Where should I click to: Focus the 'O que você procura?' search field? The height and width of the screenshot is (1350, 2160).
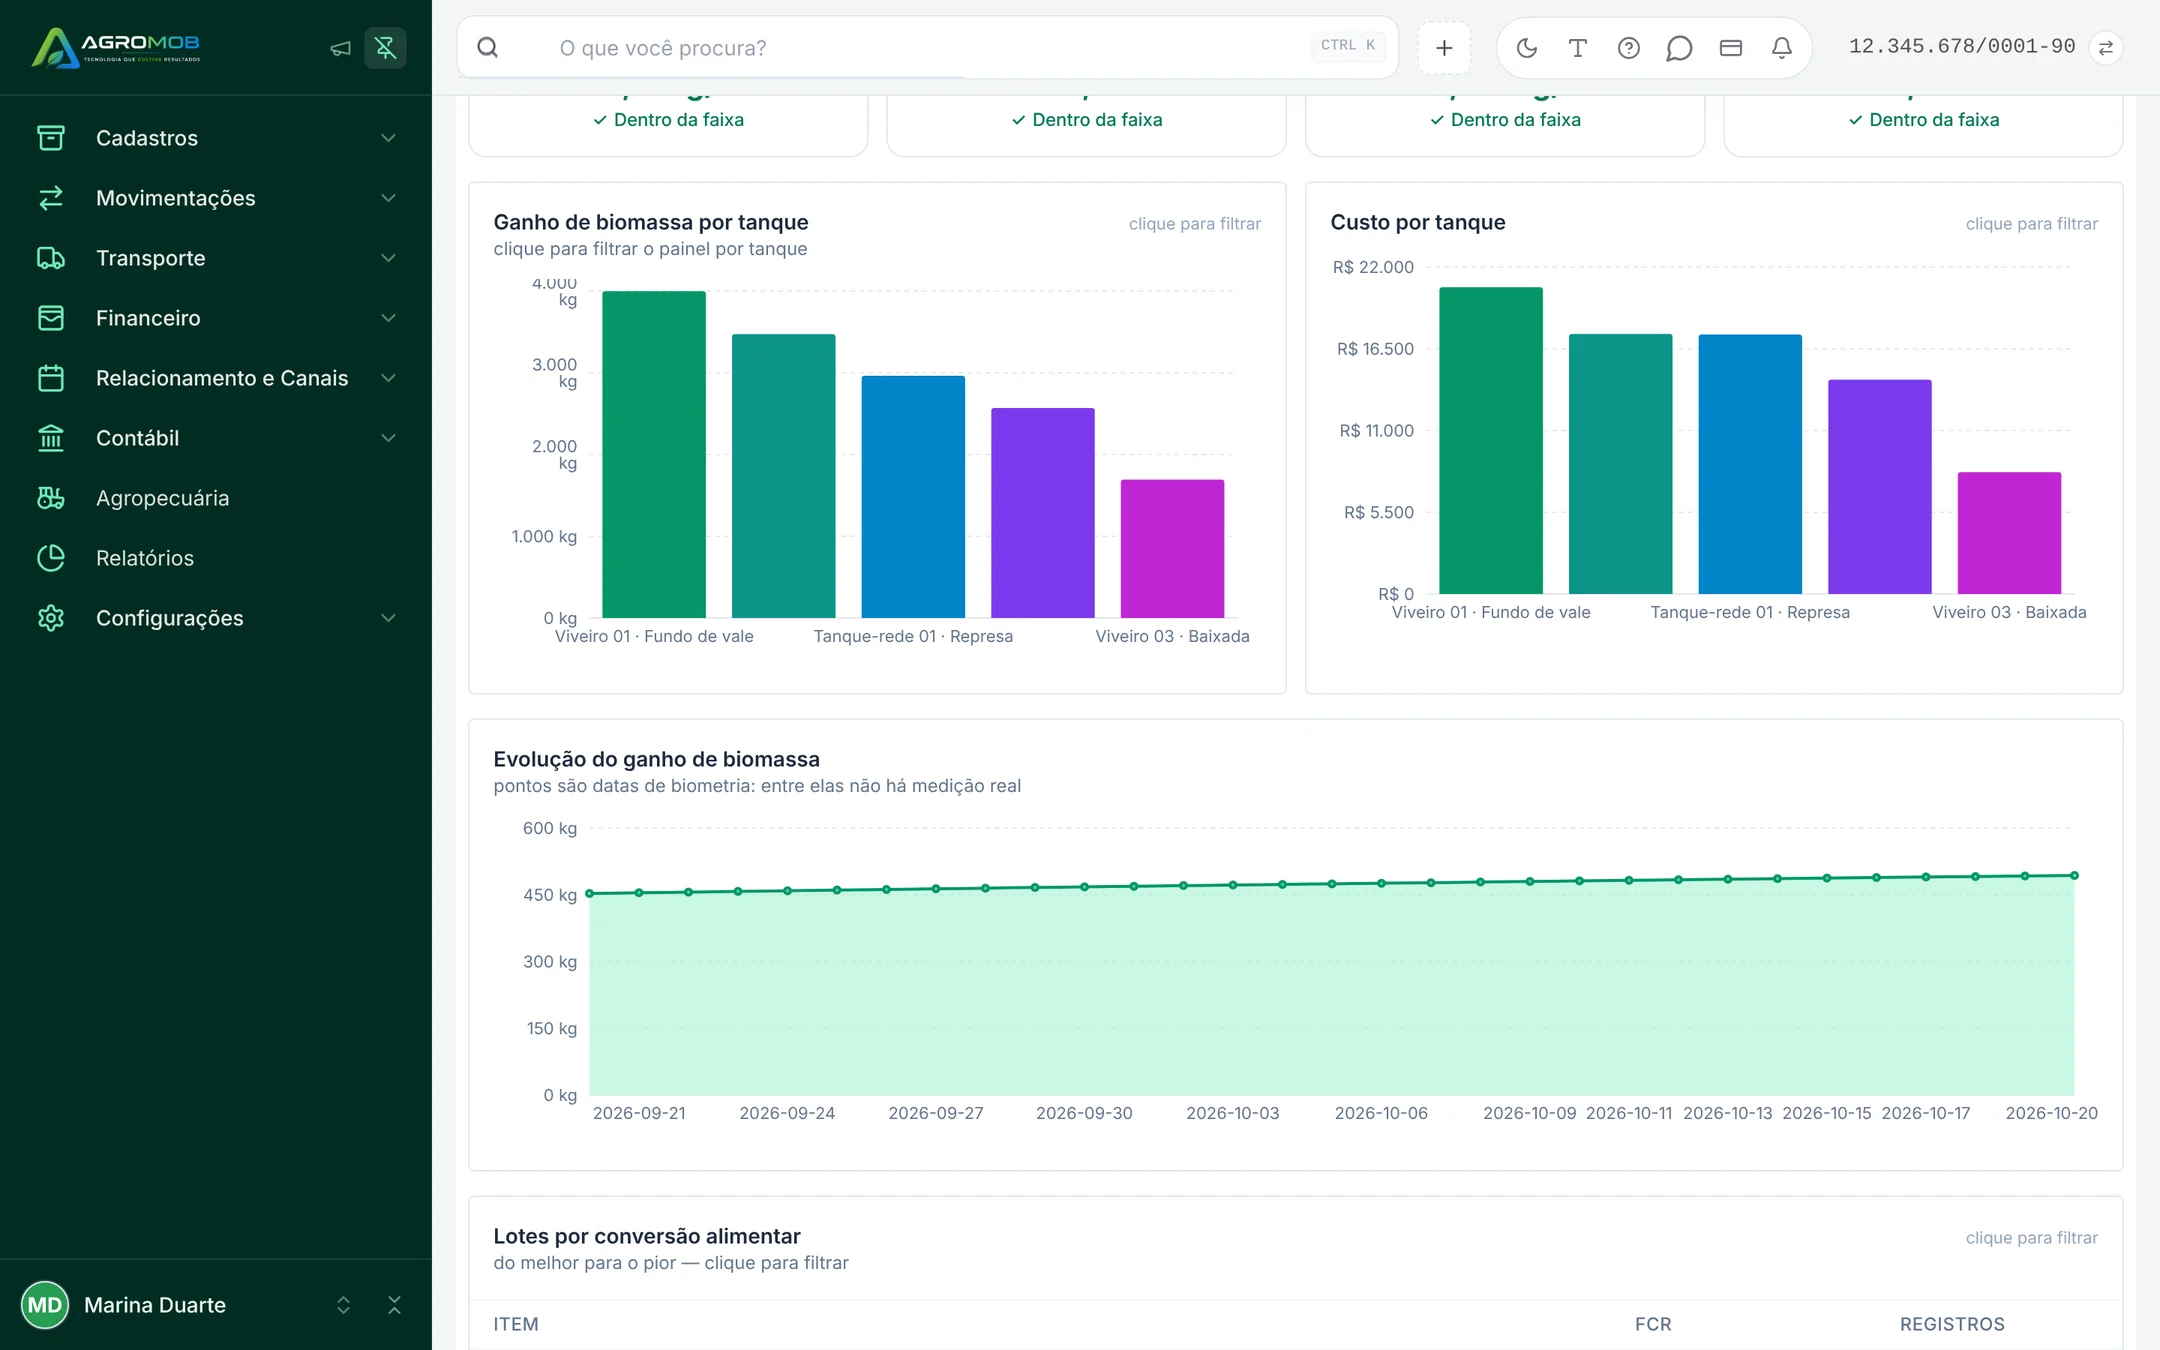(927, 48)
